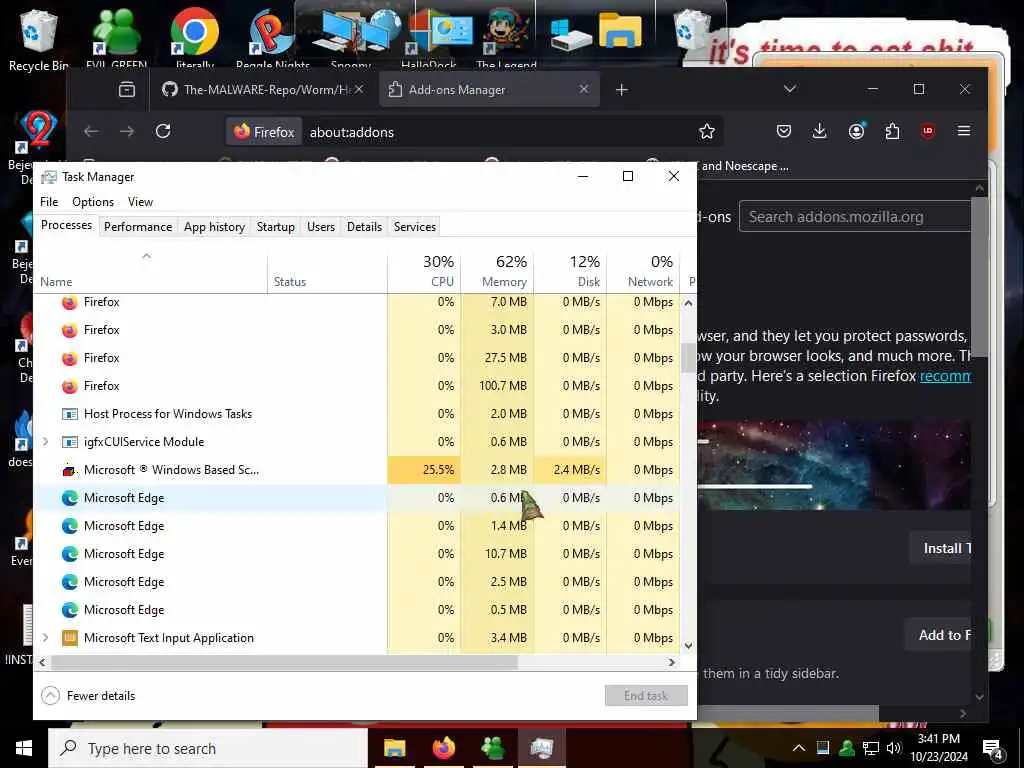Open volume speaker tray icon
The image size is (1024, 768).
(894, 748)
